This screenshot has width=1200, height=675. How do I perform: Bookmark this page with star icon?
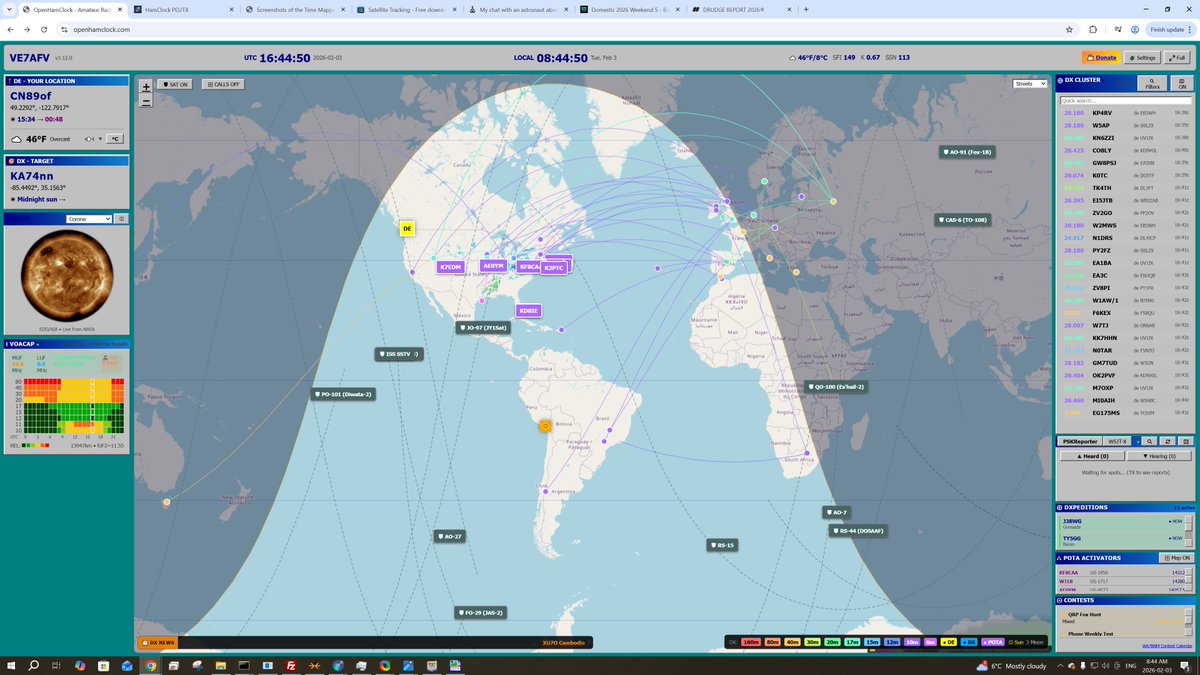pyautogui.click(x=1070, y=29)
